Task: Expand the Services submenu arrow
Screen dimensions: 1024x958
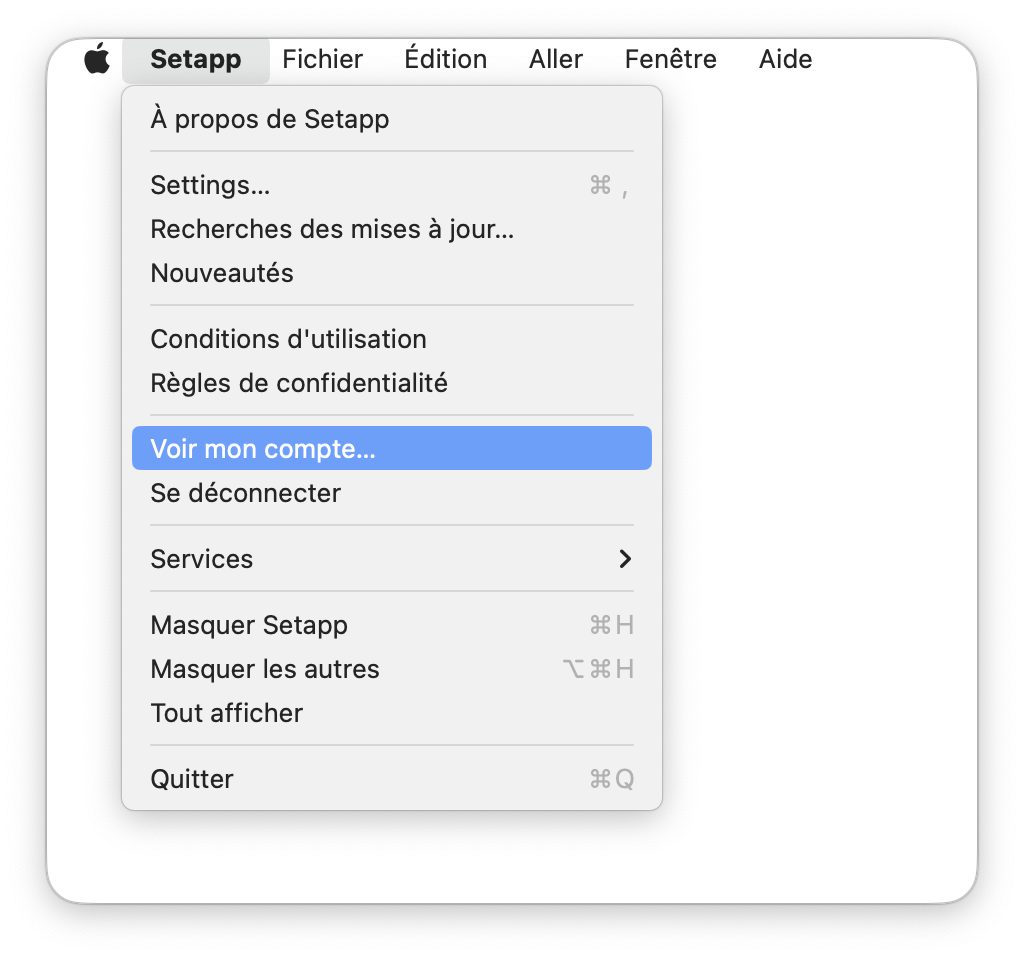Action: point(625,559)
